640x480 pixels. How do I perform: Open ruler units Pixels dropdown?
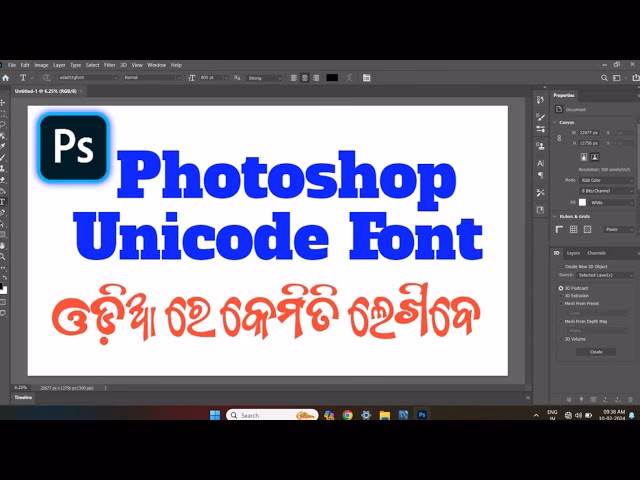(618, 229)
